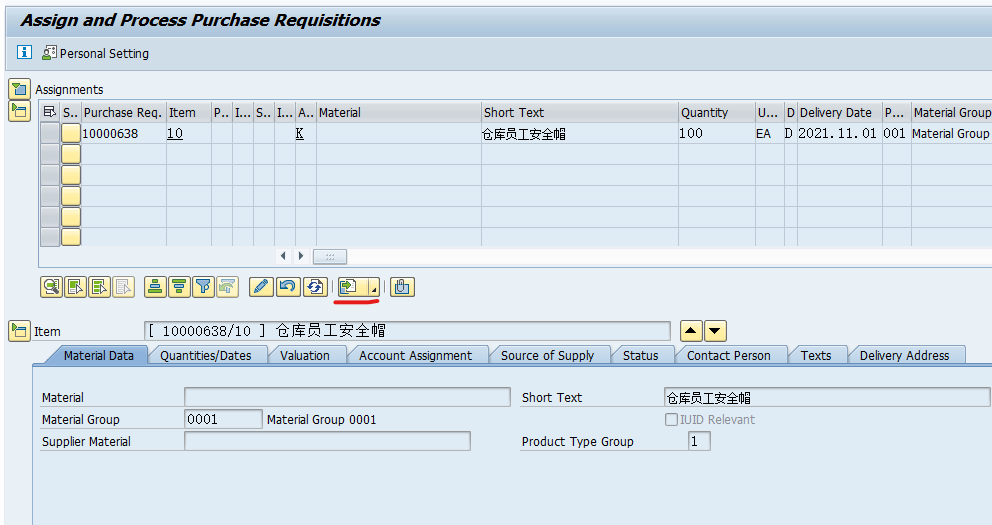Click the Purchase Req. column header
992x525 pixels.
point(124,113)
